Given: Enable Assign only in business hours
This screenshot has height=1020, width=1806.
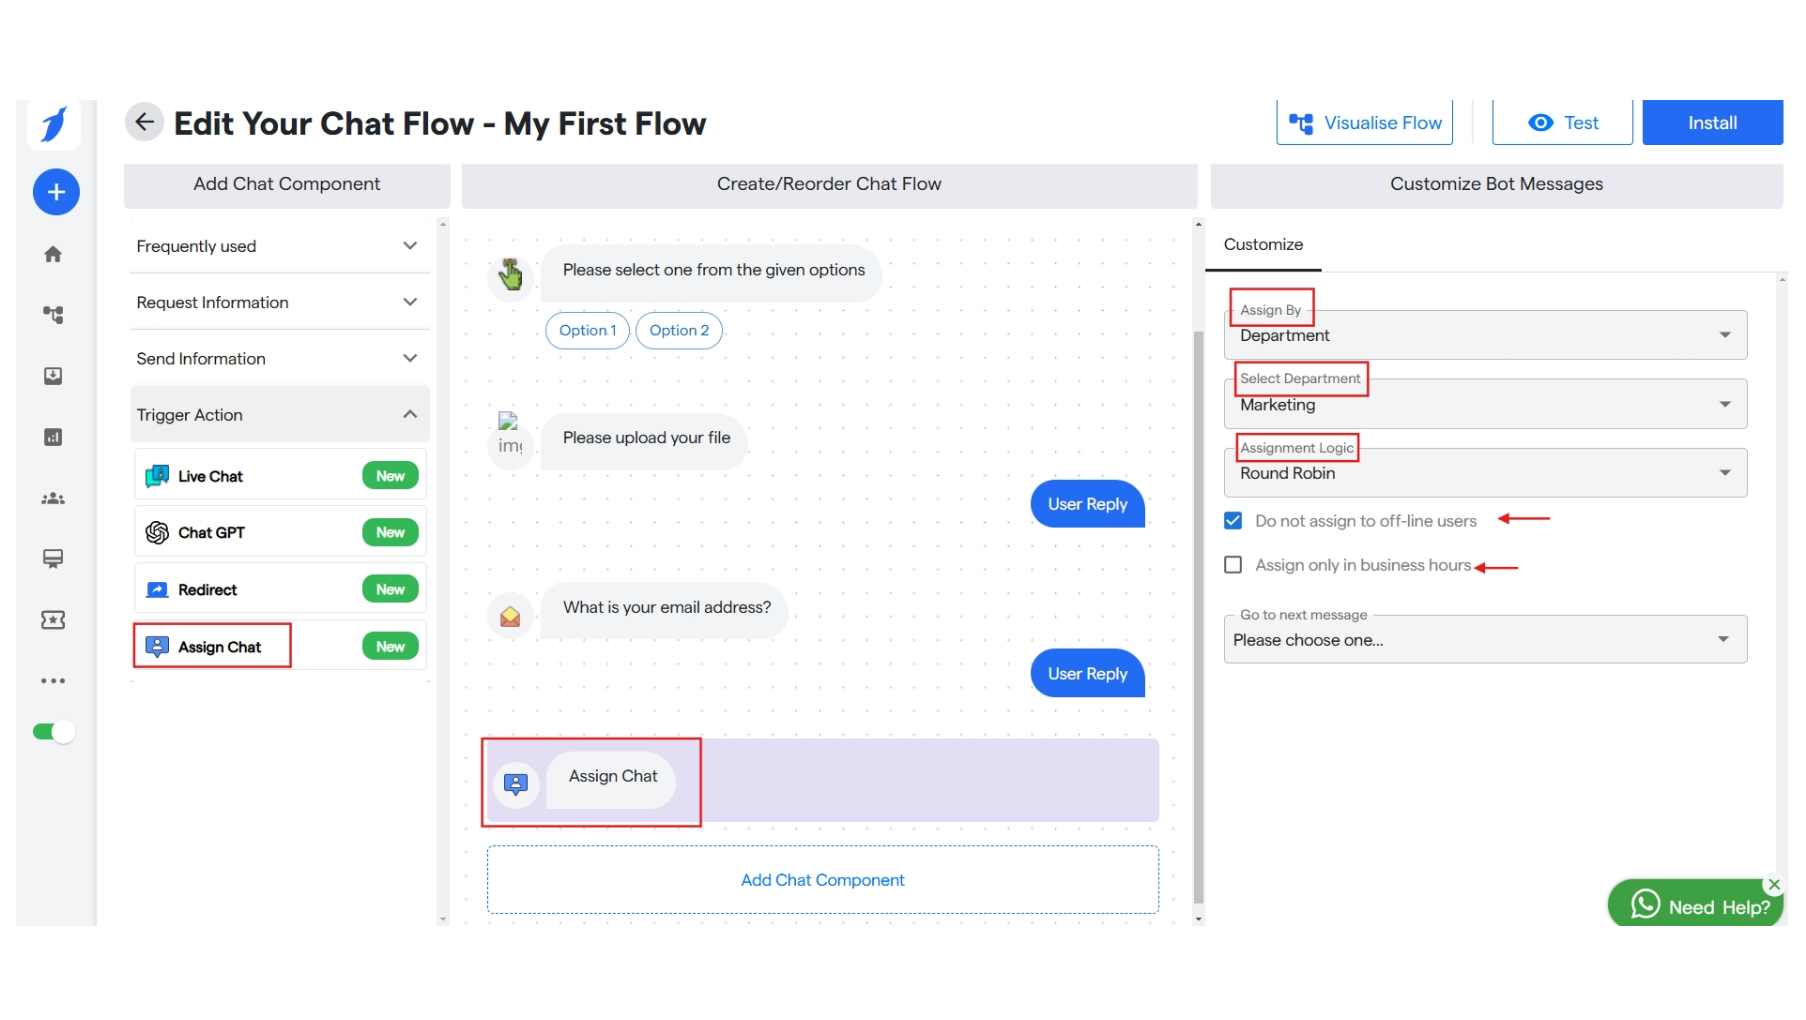Looking at the screenshot, I should click(1233, 564).
